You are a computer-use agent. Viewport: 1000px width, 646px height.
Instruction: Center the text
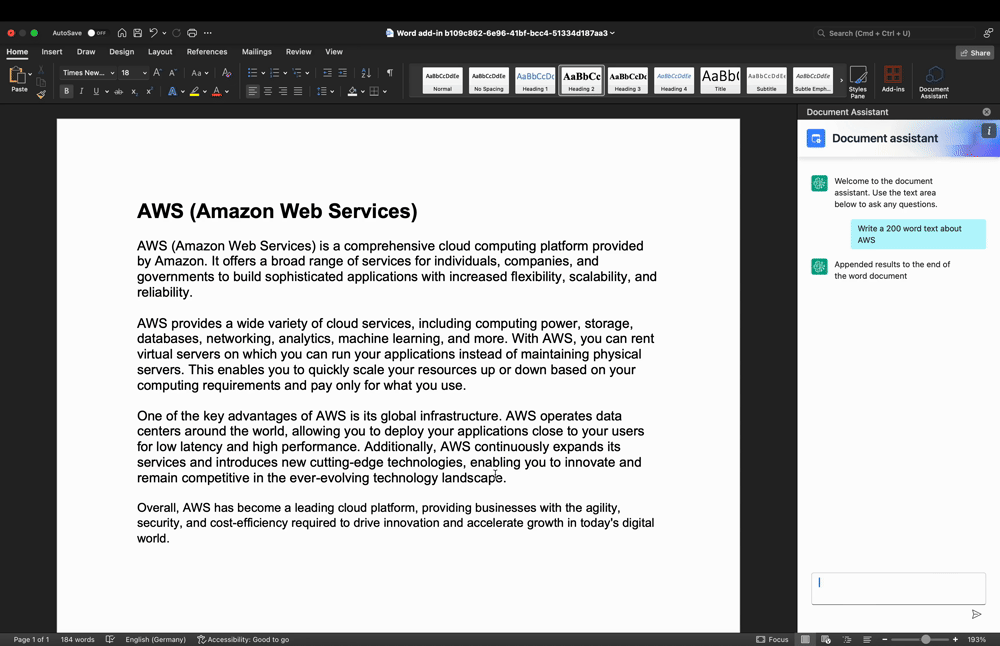(268, 91)
